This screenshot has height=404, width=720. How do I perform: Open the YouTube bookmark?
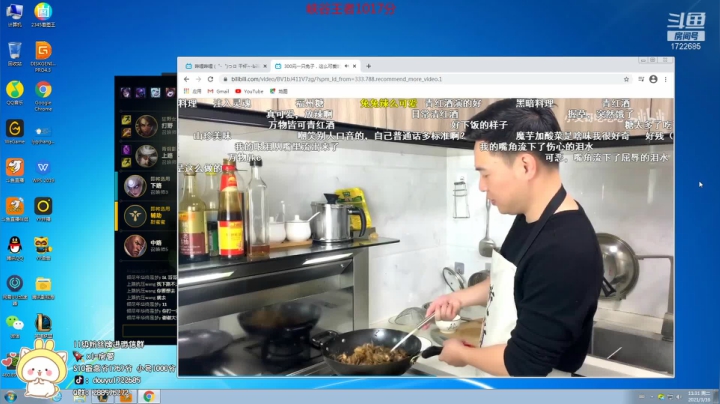[x=249, y=91]
